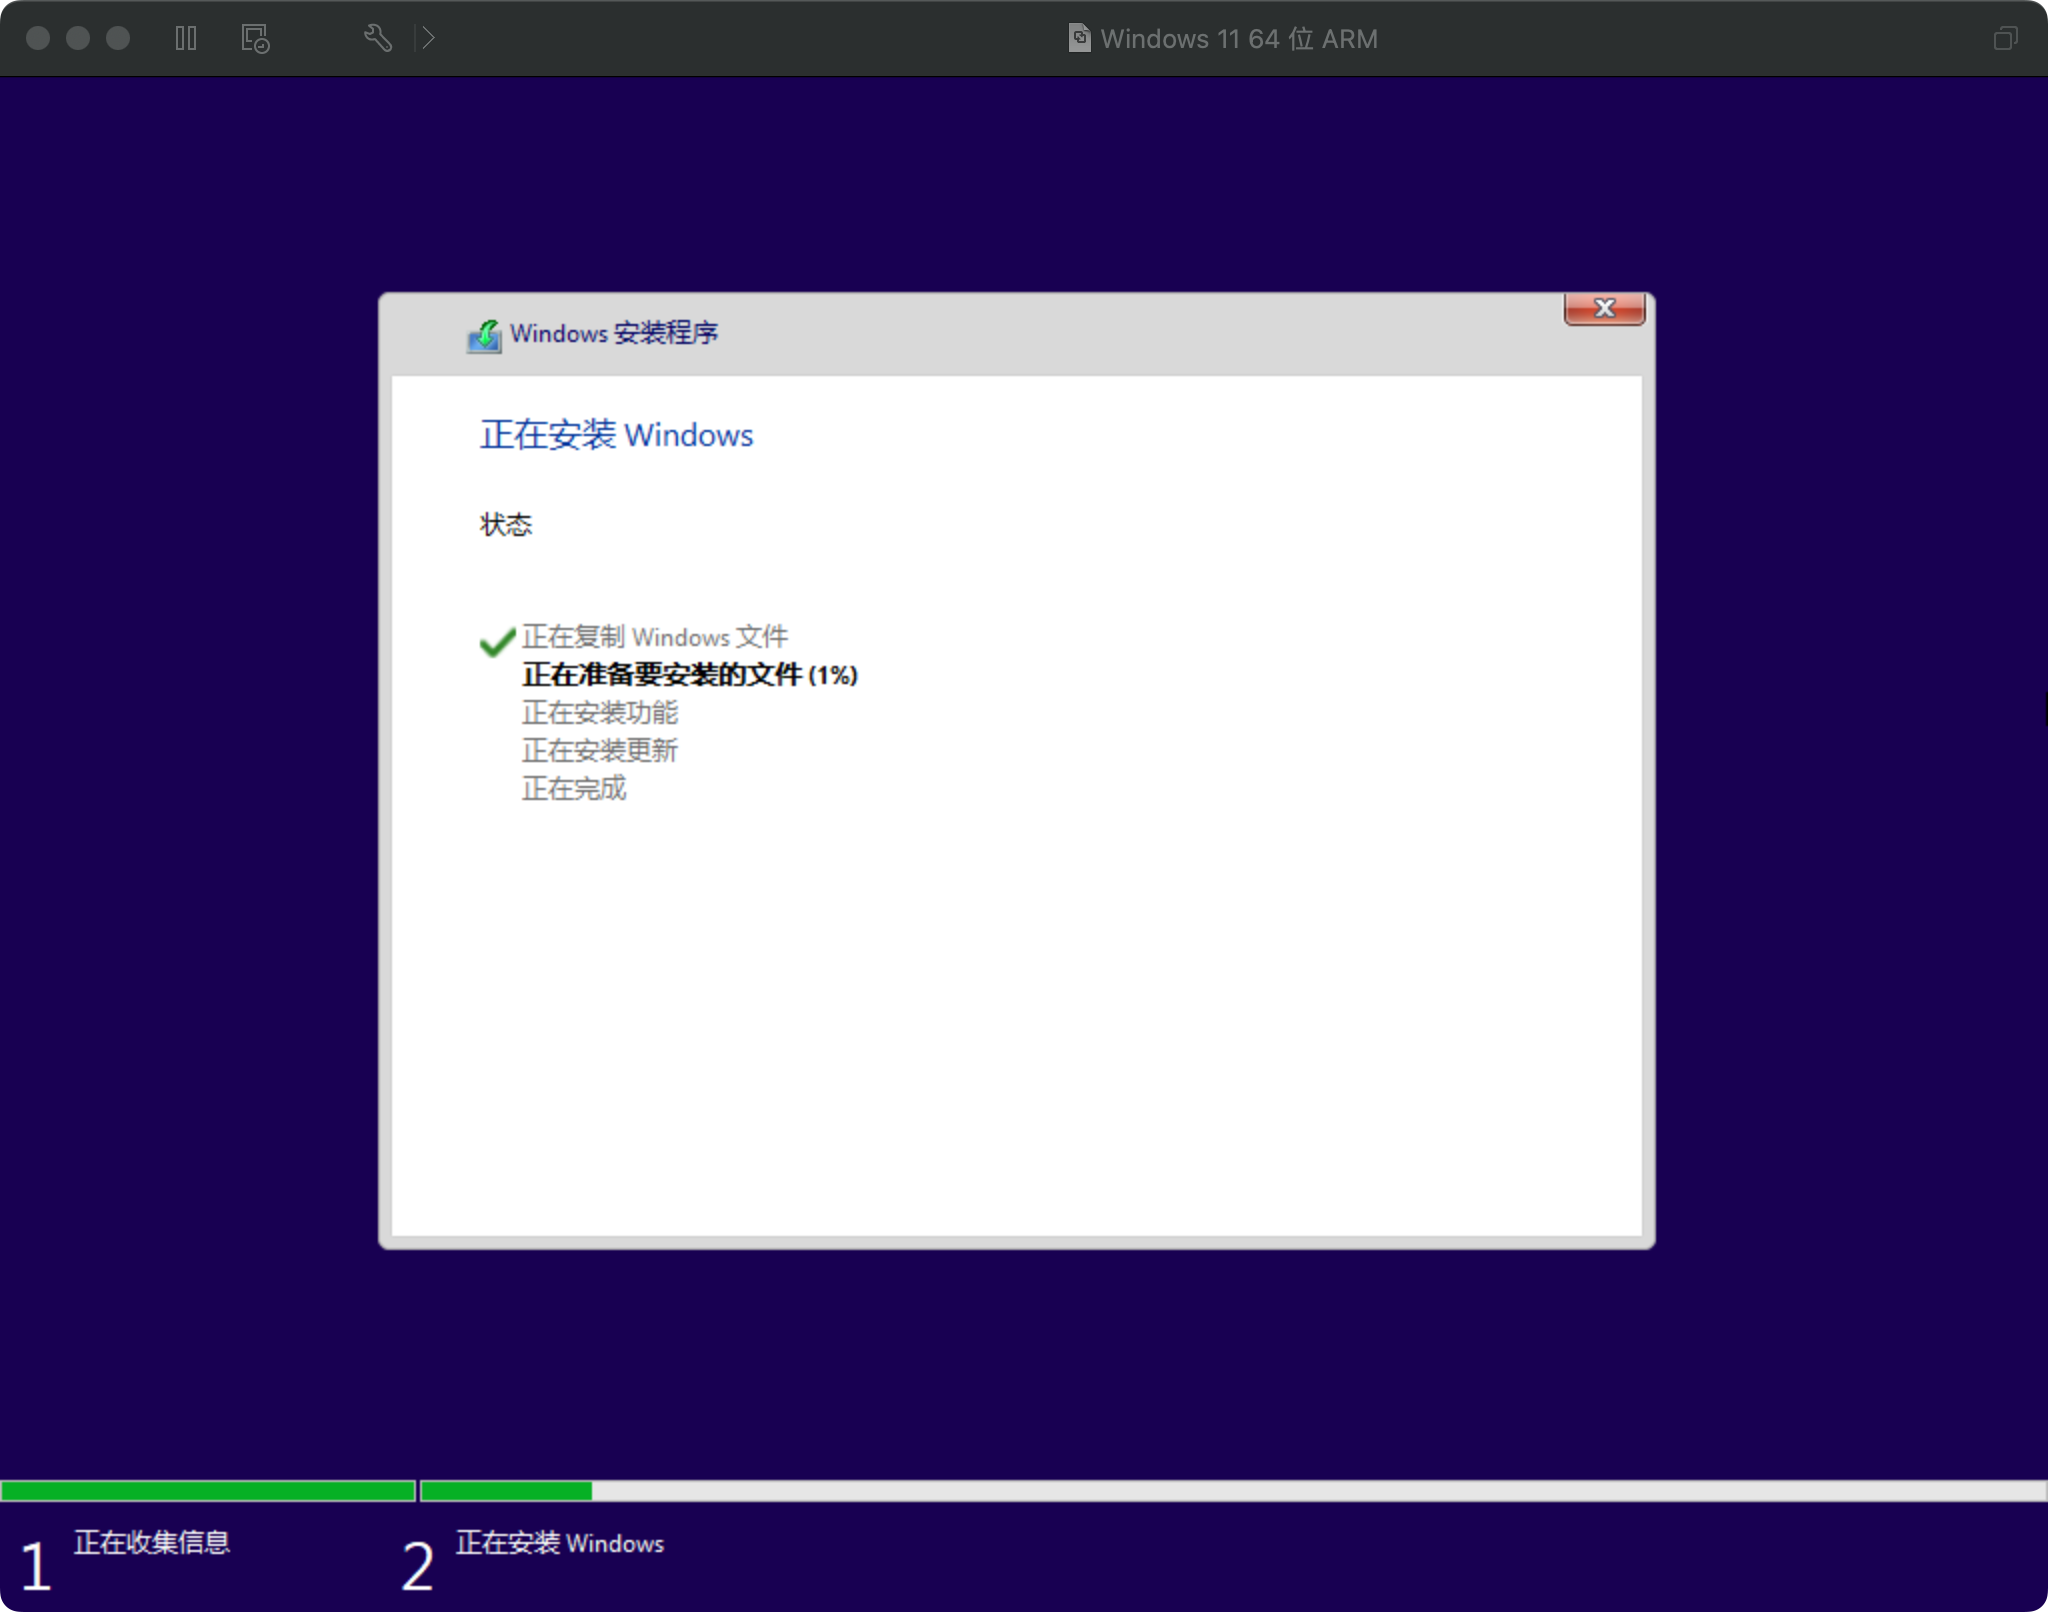Click bottom stage label "正在安装 Windows"
The height and width of the screenshot is (1612, 2048).
pos(560,1543)
